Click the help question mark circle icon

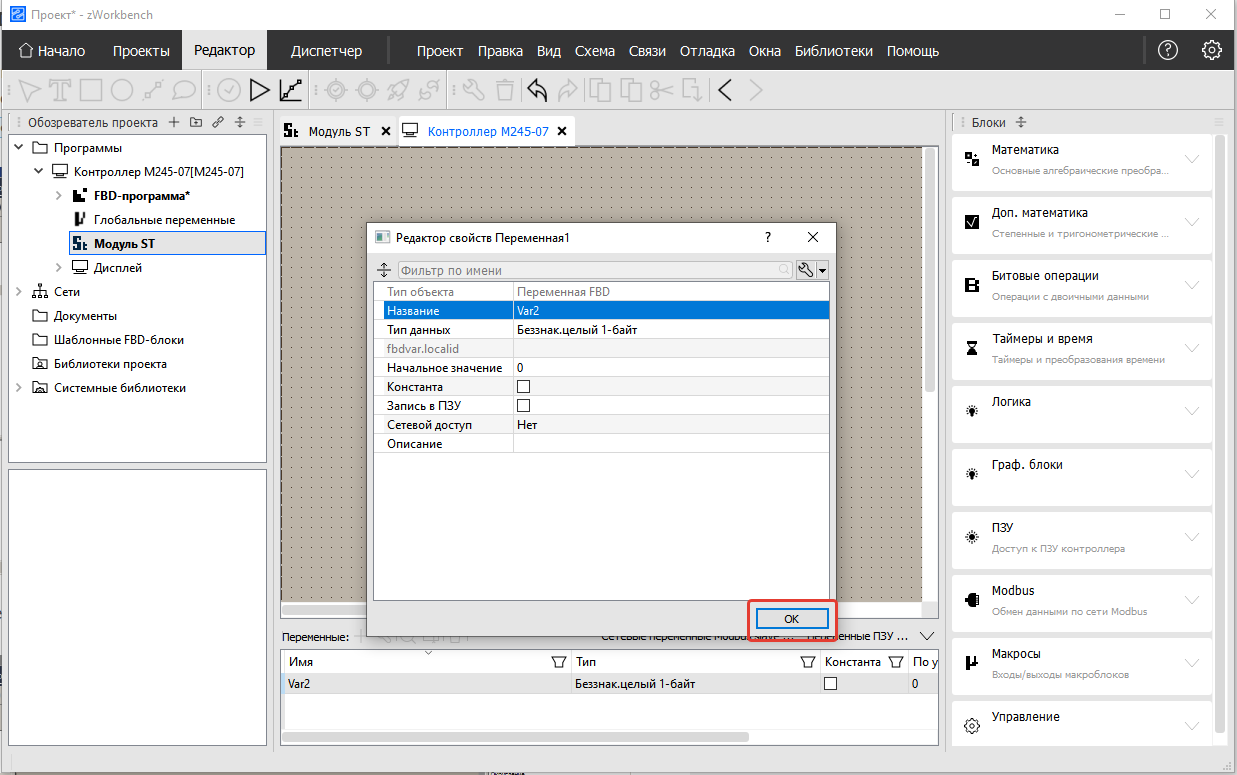pos(1167,50)
